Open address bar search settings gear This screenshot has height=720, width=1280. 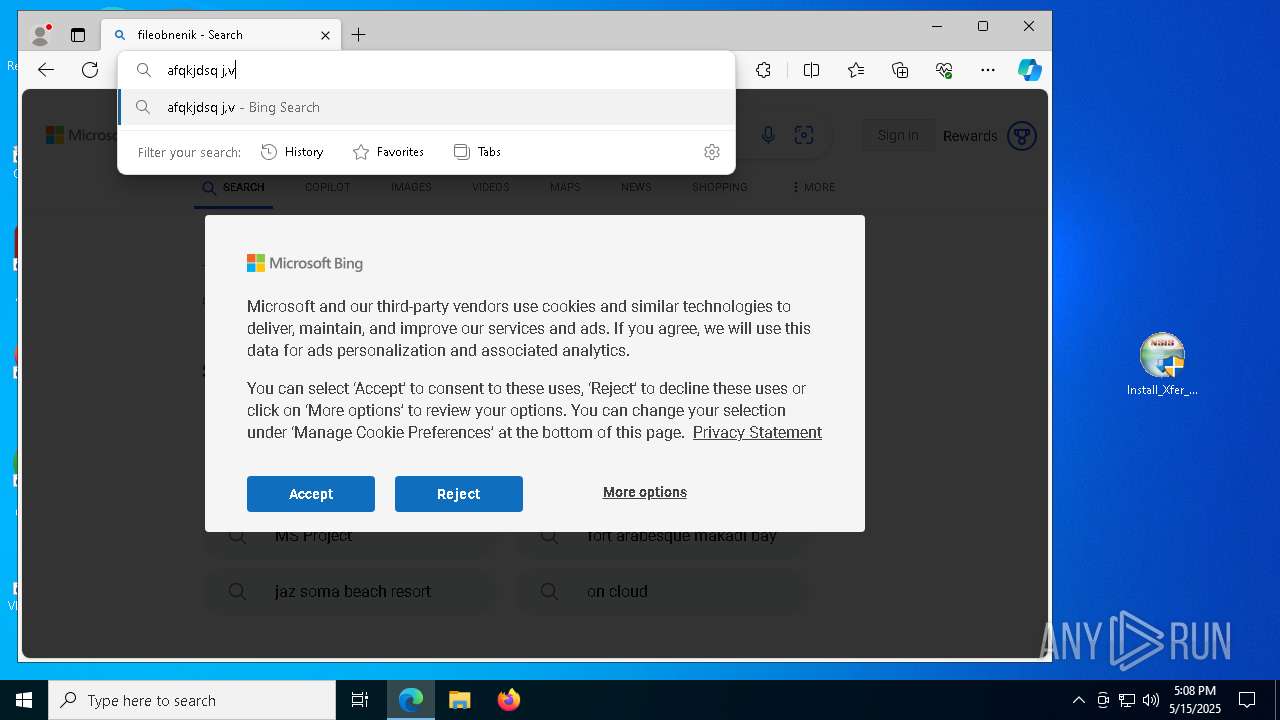[x=712, y=152]
